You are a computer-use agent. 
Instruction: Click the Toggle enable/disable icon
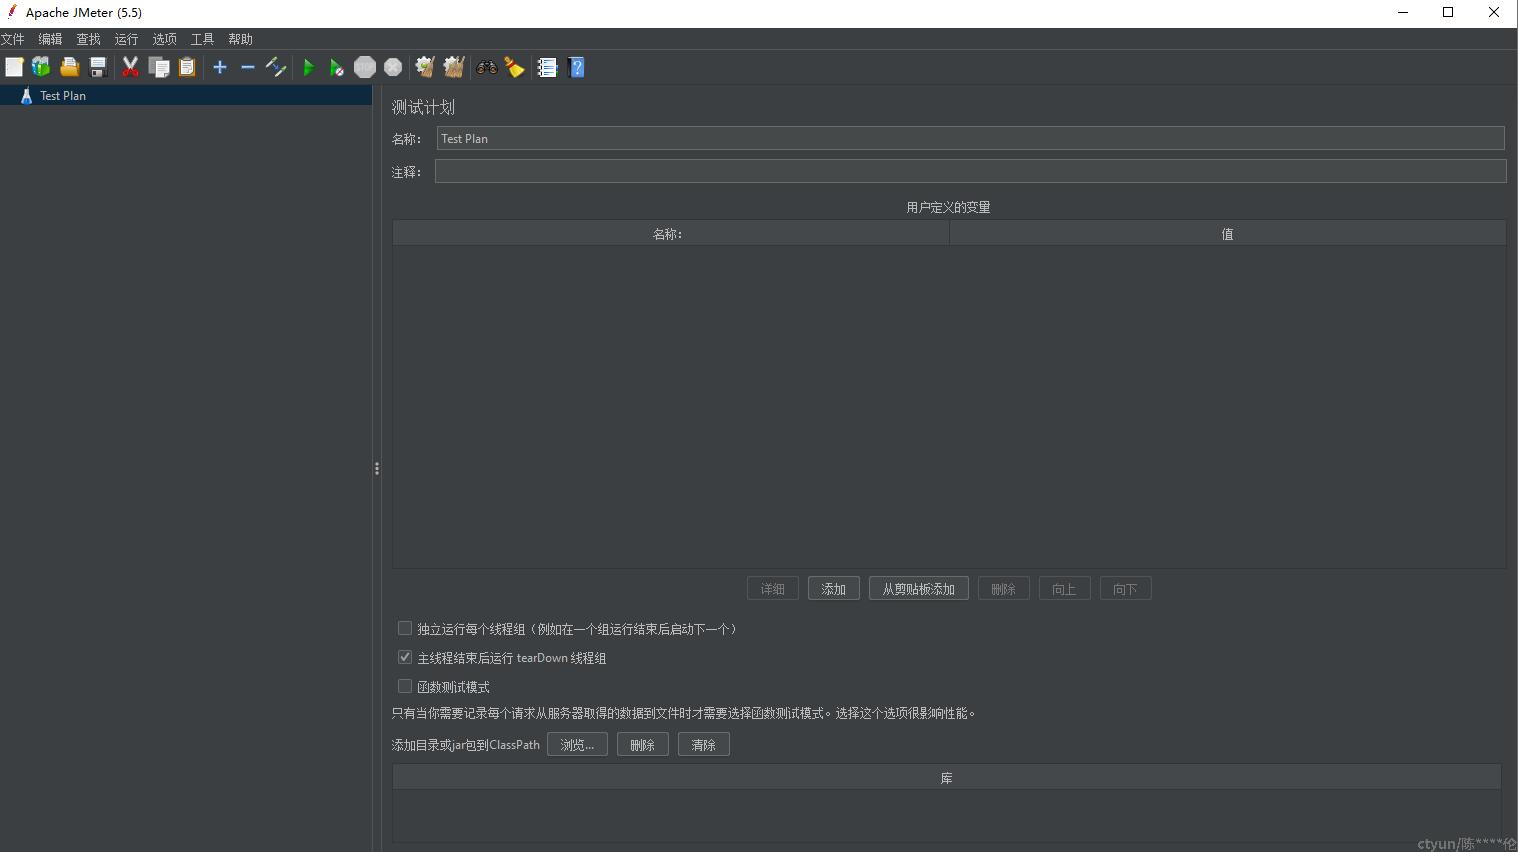276,67
